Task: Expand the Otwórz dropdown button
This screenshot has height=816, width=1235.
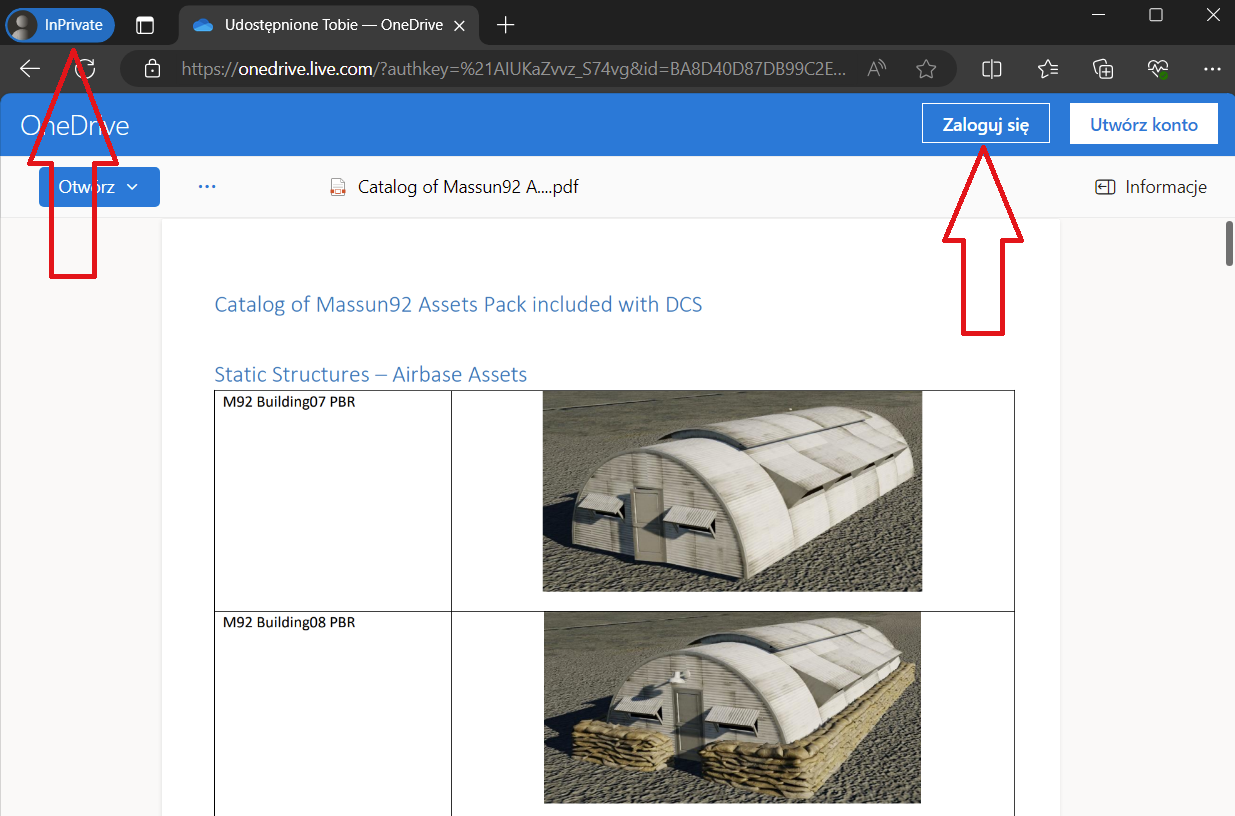Action: click(x=99, y=187)
